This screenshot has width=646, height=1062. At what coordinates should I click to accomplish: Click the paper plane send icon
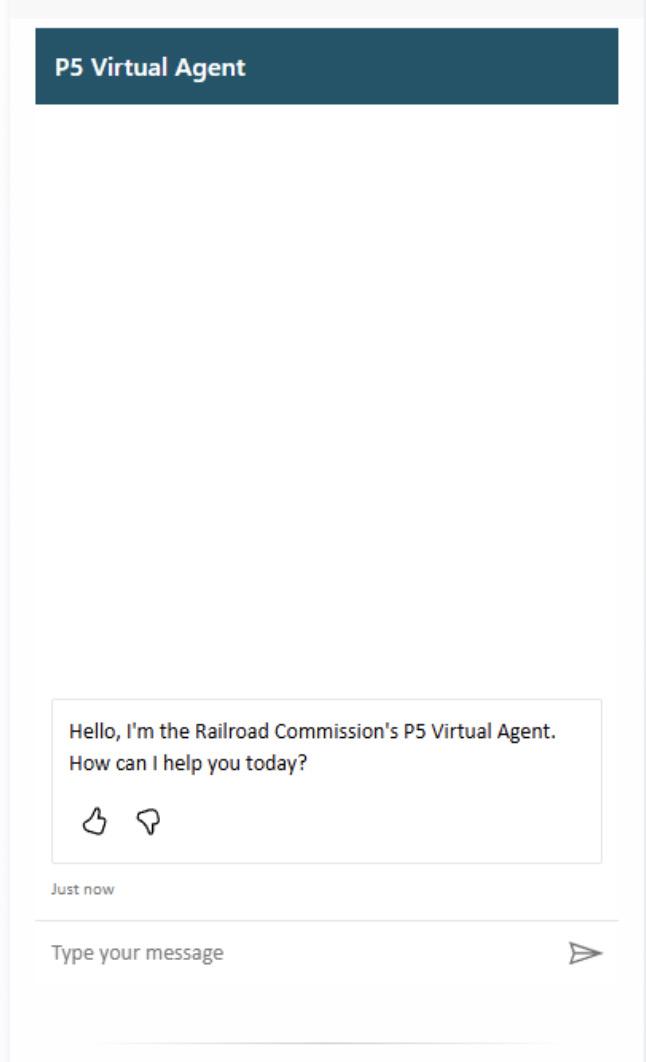[x=585, y=953]
